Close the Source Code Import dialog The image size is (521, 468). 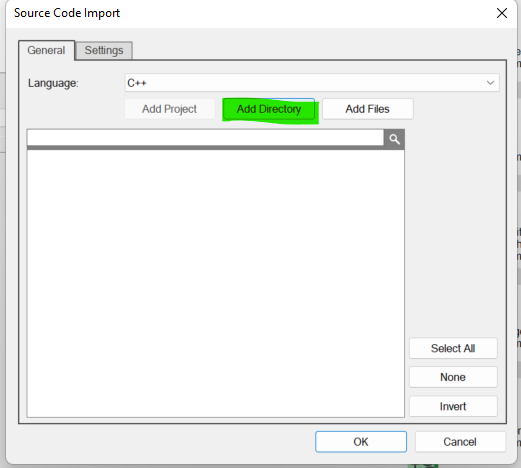coord(502,13)
